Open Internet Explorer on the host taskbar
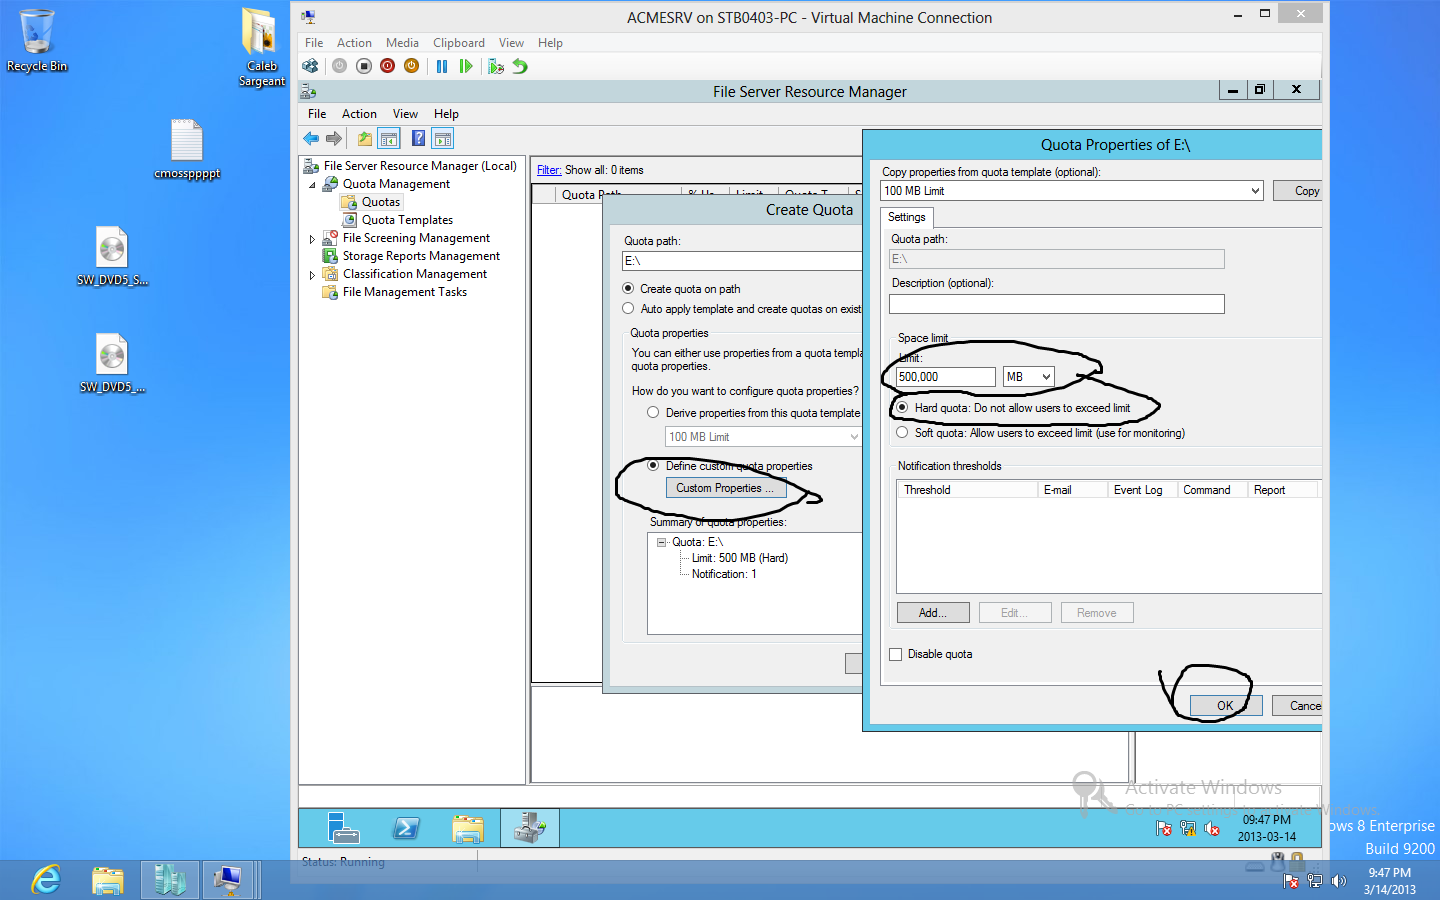This screenshot has width=1440, height=900. pyautogui.click(x=46, y=880)
